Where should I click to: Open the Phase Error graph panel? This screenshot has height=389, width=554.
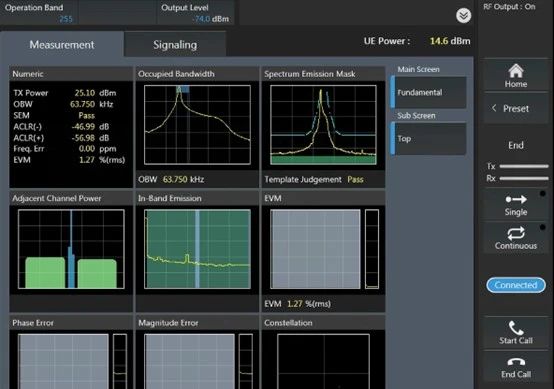coord(63,361)
